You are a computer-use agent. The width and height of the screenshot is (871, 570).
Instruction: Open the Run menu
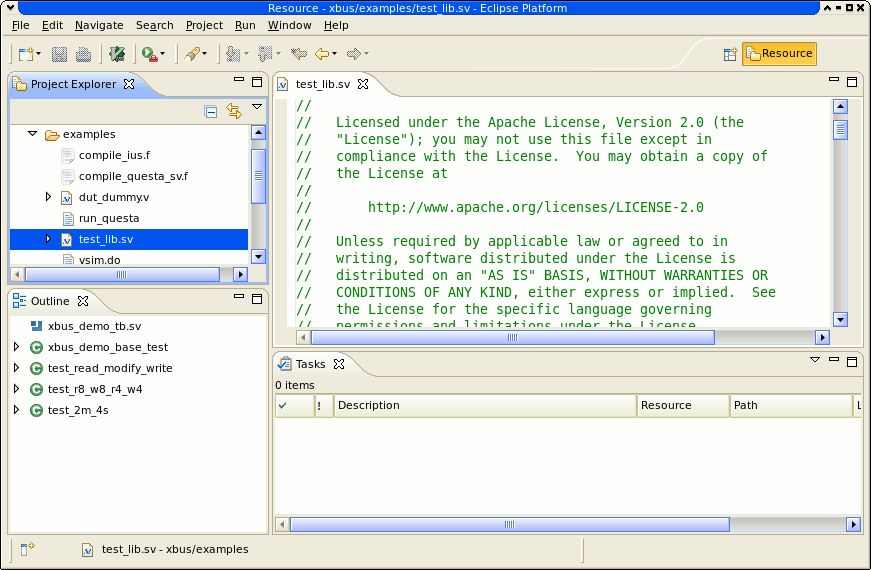[245, 25]
